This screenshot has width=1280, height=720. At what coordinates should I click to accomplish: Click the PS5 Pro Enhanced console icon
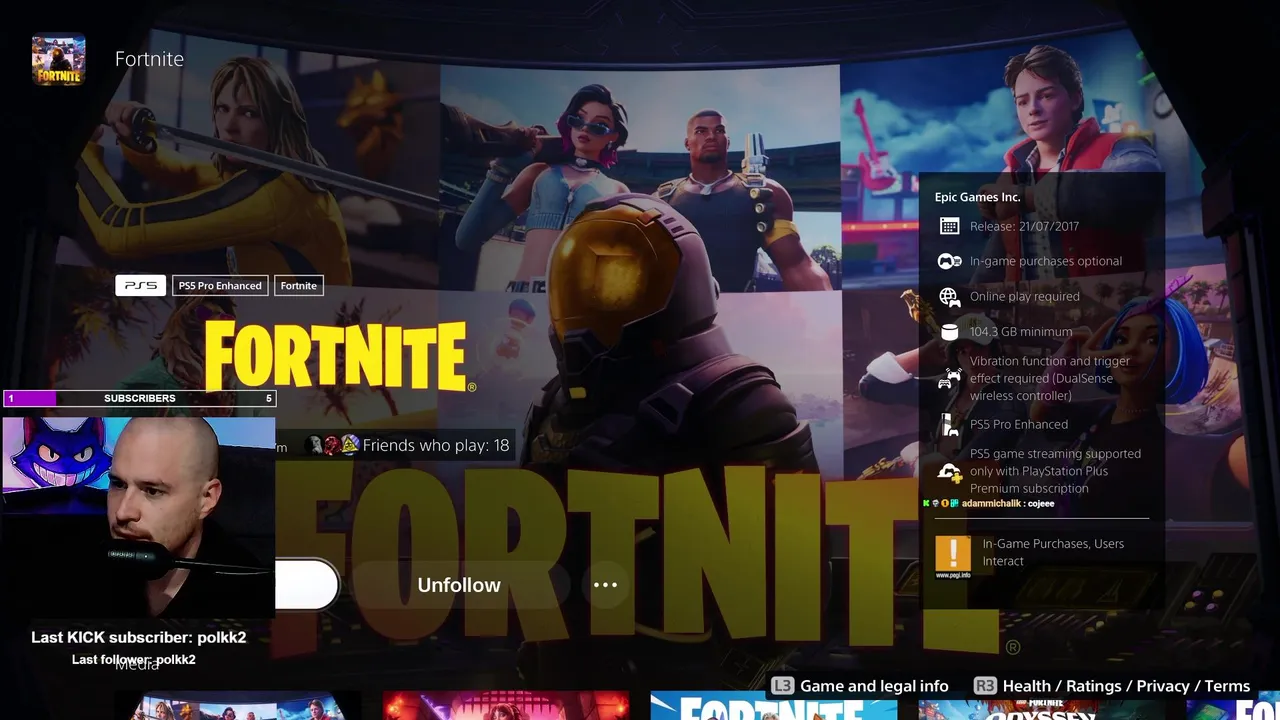pyautogui.click(x=949, y=424)
